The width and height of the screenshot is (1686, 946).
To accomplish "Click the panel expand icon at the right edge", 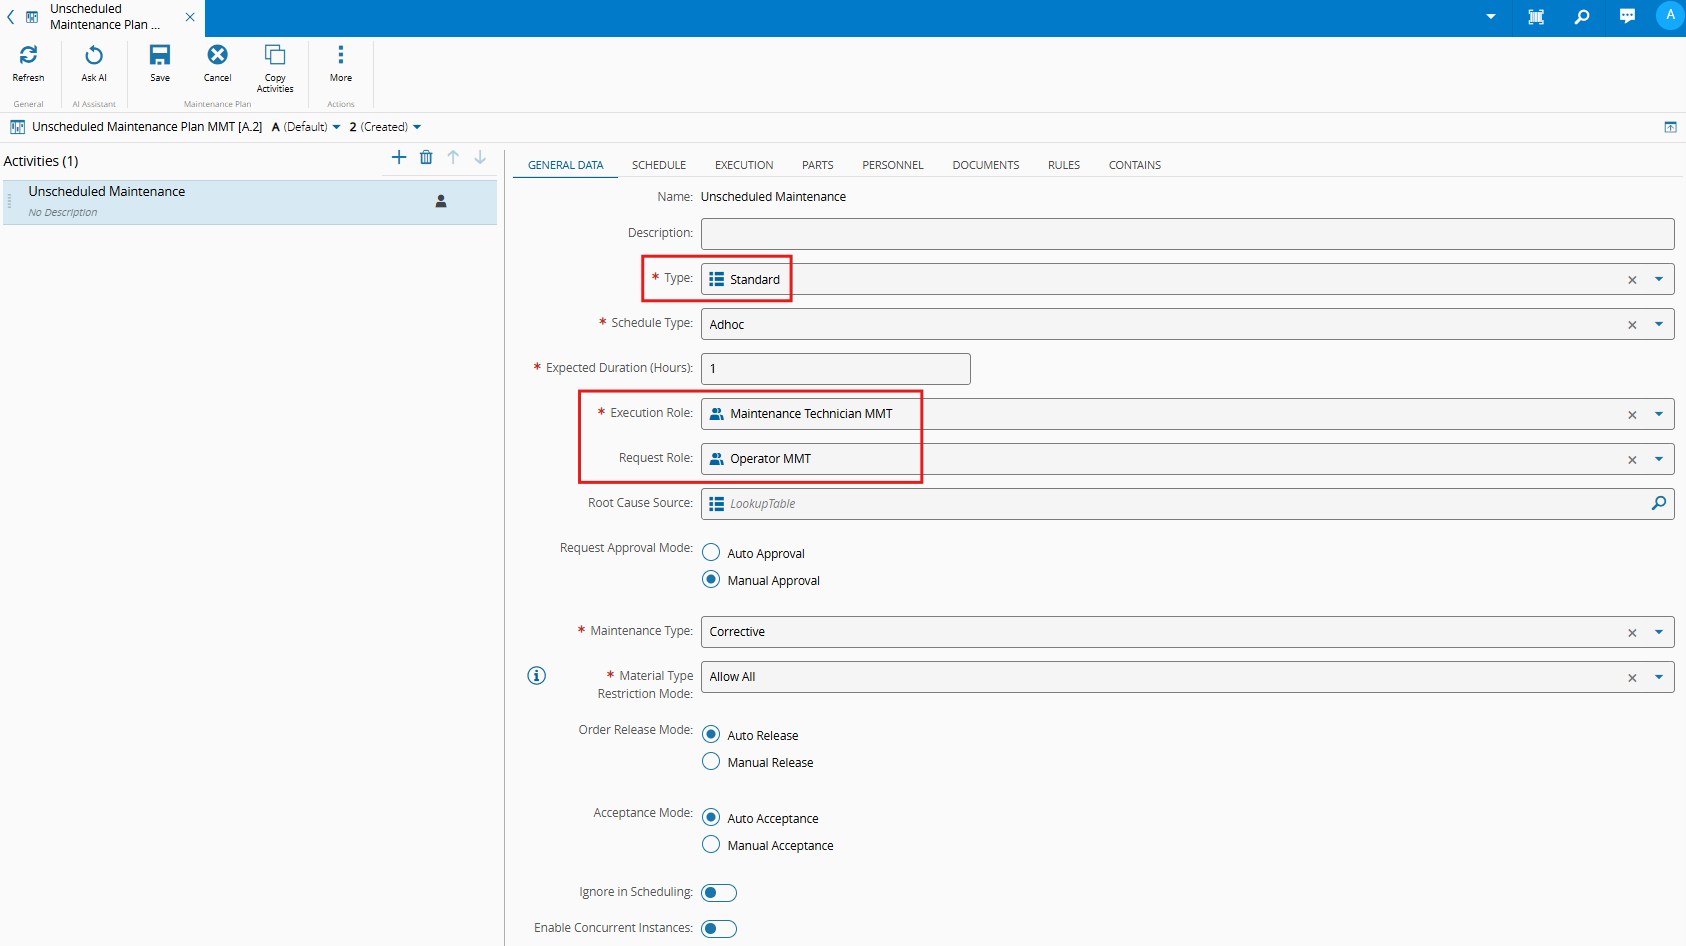I will tap(1670, 127).
